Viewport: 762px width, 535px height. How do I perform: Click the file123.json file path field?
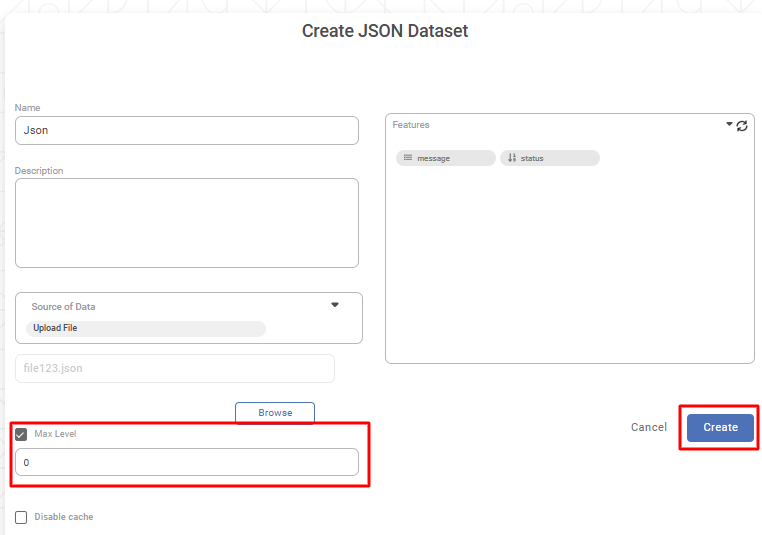click(x=174, y=368)
